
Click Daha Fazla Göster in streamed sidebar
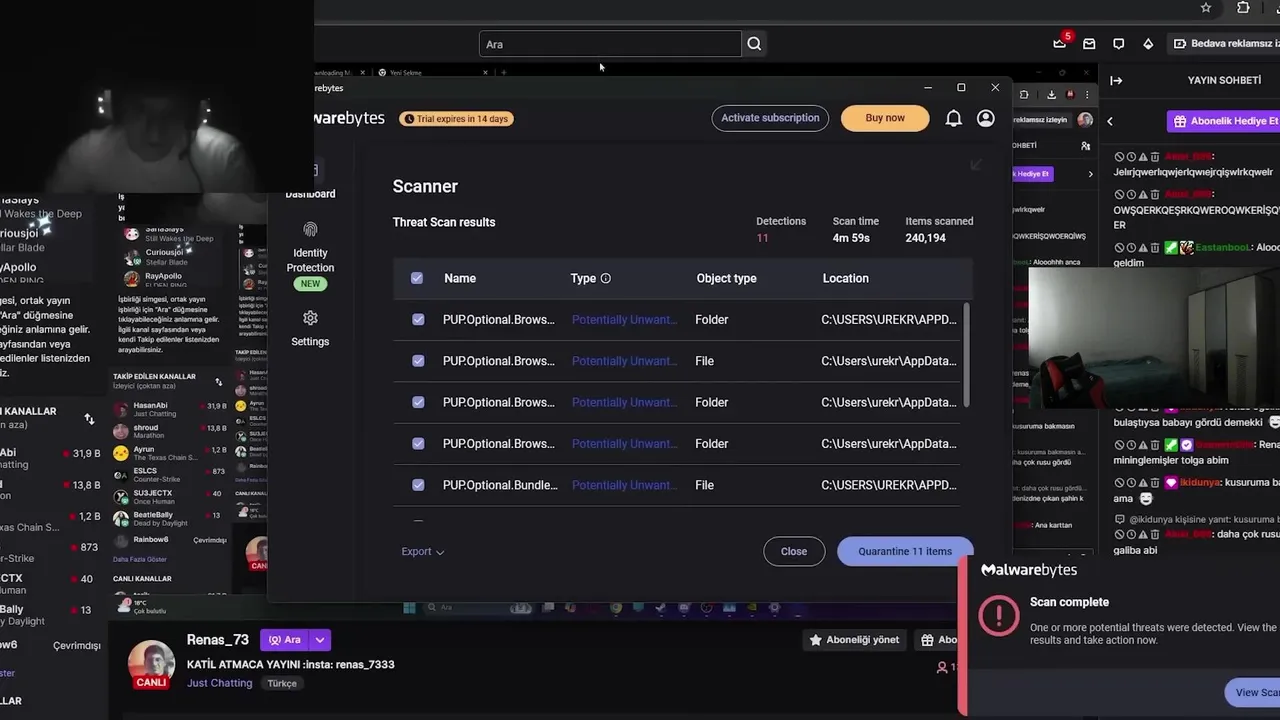(141, 559)
